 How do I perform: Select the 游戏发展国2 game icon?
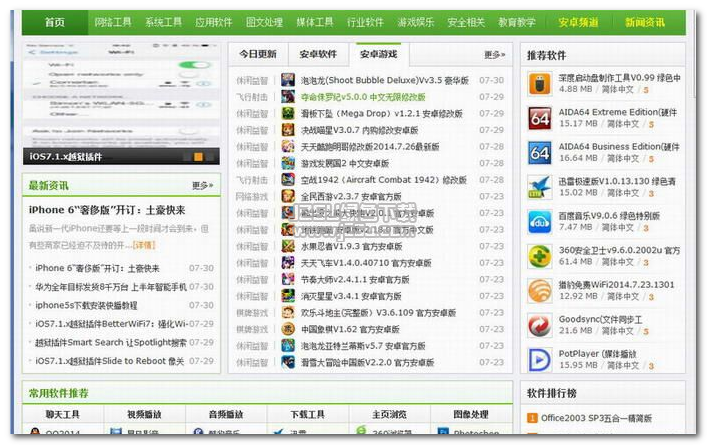288,163
